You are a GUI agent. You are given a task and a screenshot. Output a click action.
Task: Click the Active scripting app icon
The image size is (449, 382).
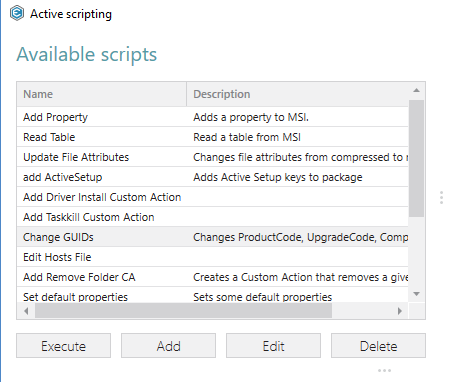pyautogui.click(x=17, y=14)
